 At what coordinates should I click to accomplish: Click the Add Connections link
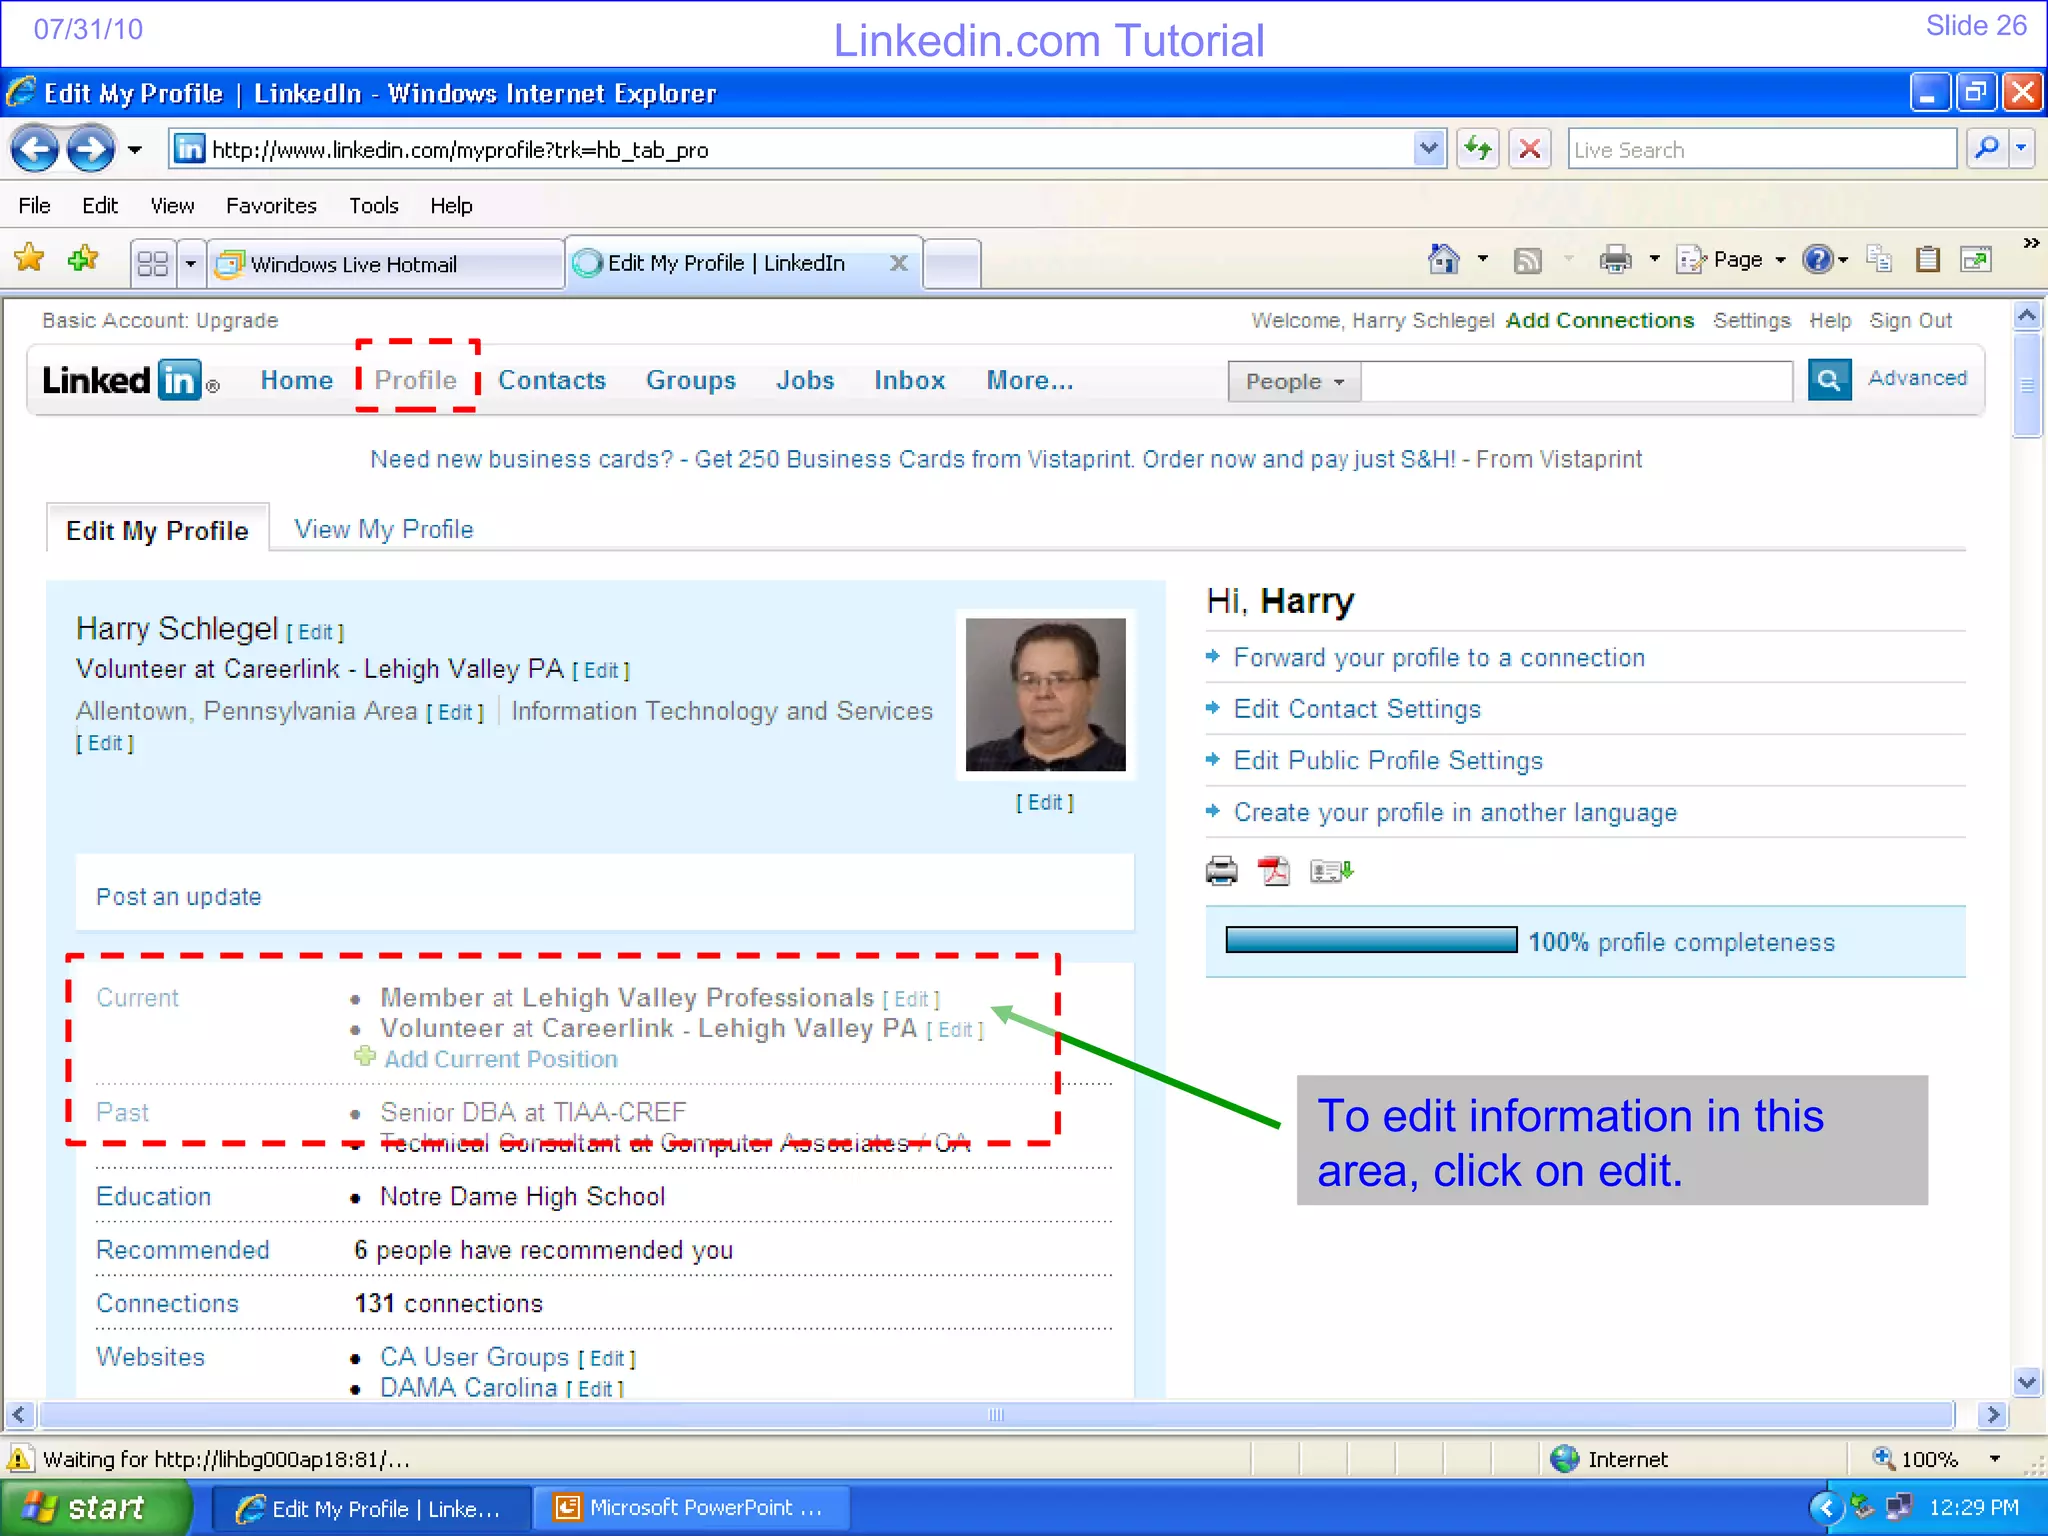[x=1600, y=320]
